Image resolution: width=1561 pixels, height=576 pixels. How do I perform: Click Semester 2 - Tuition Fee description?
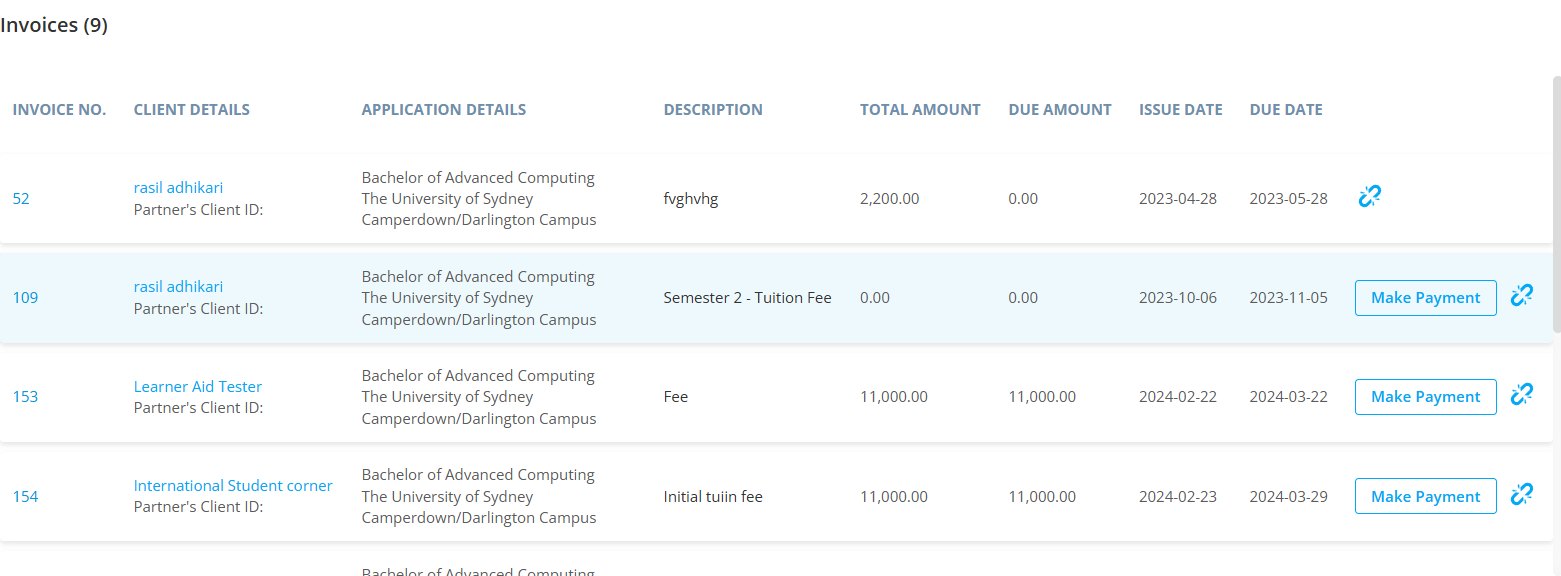[748, 298]
